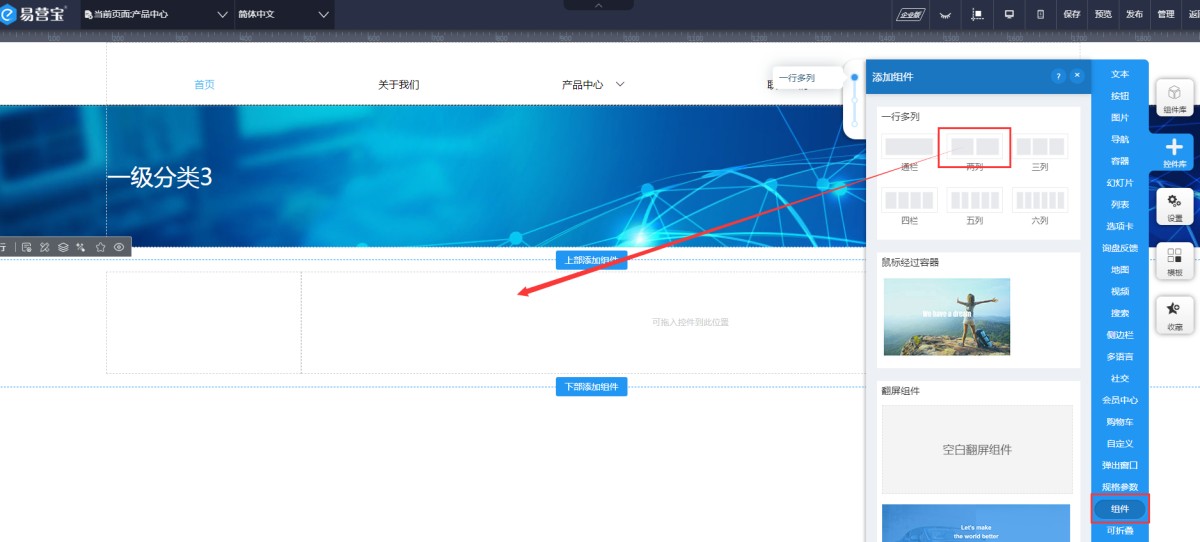Click the layers icon in floating toolbar
This screenshot has width=1200, height=542.
click(x=62, y=246)
